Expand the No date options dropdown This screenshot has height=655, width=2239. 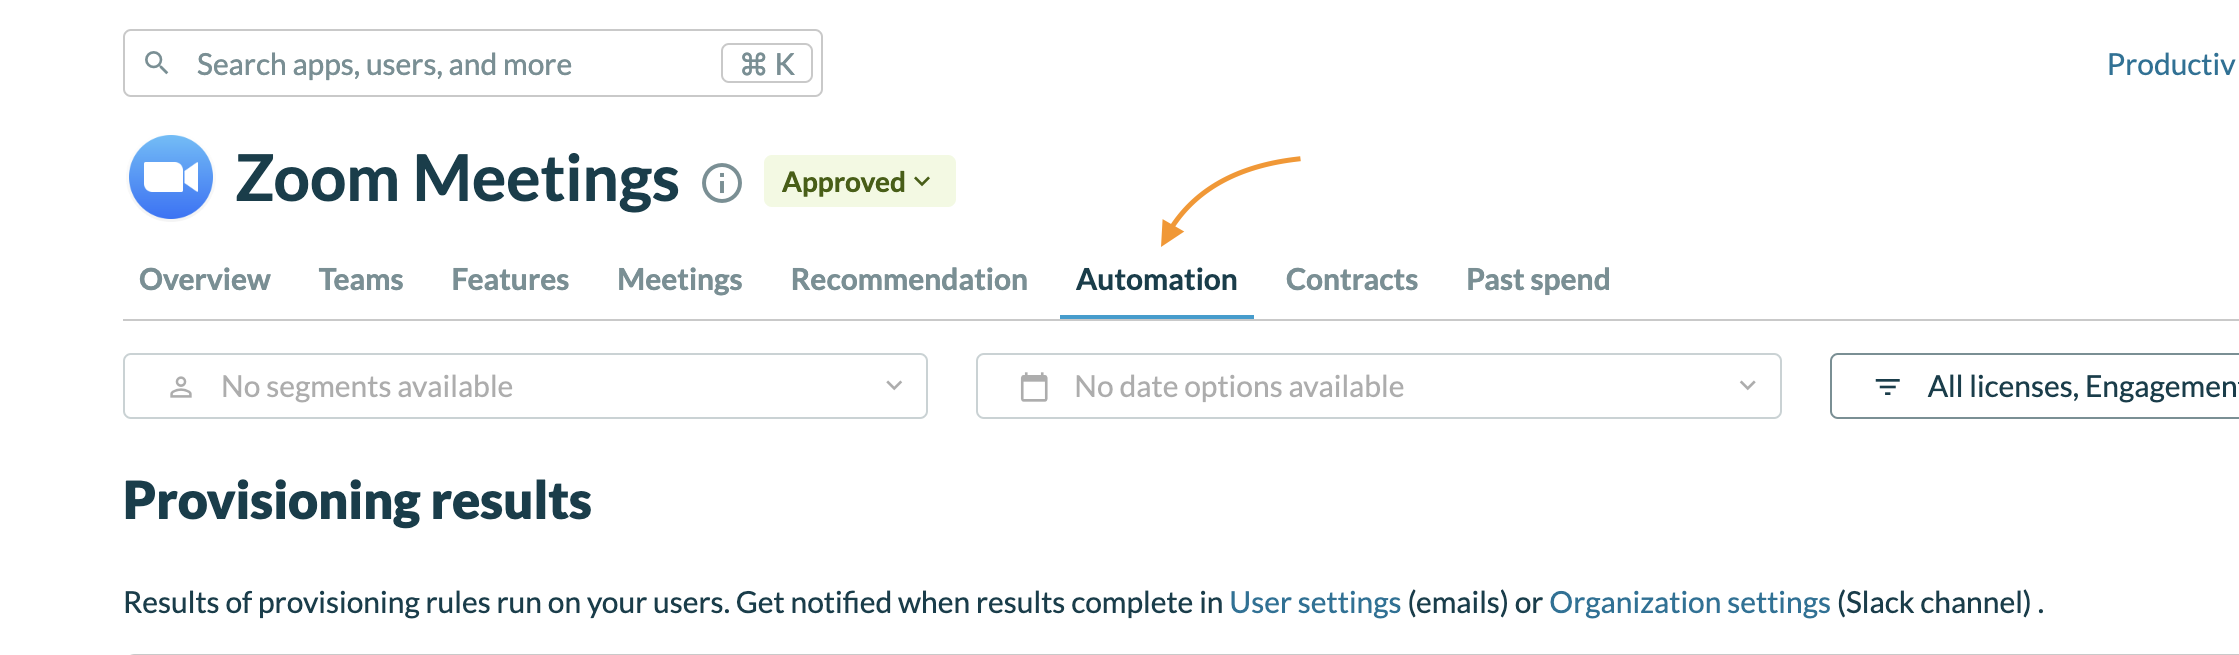[x=1746, y=386]
